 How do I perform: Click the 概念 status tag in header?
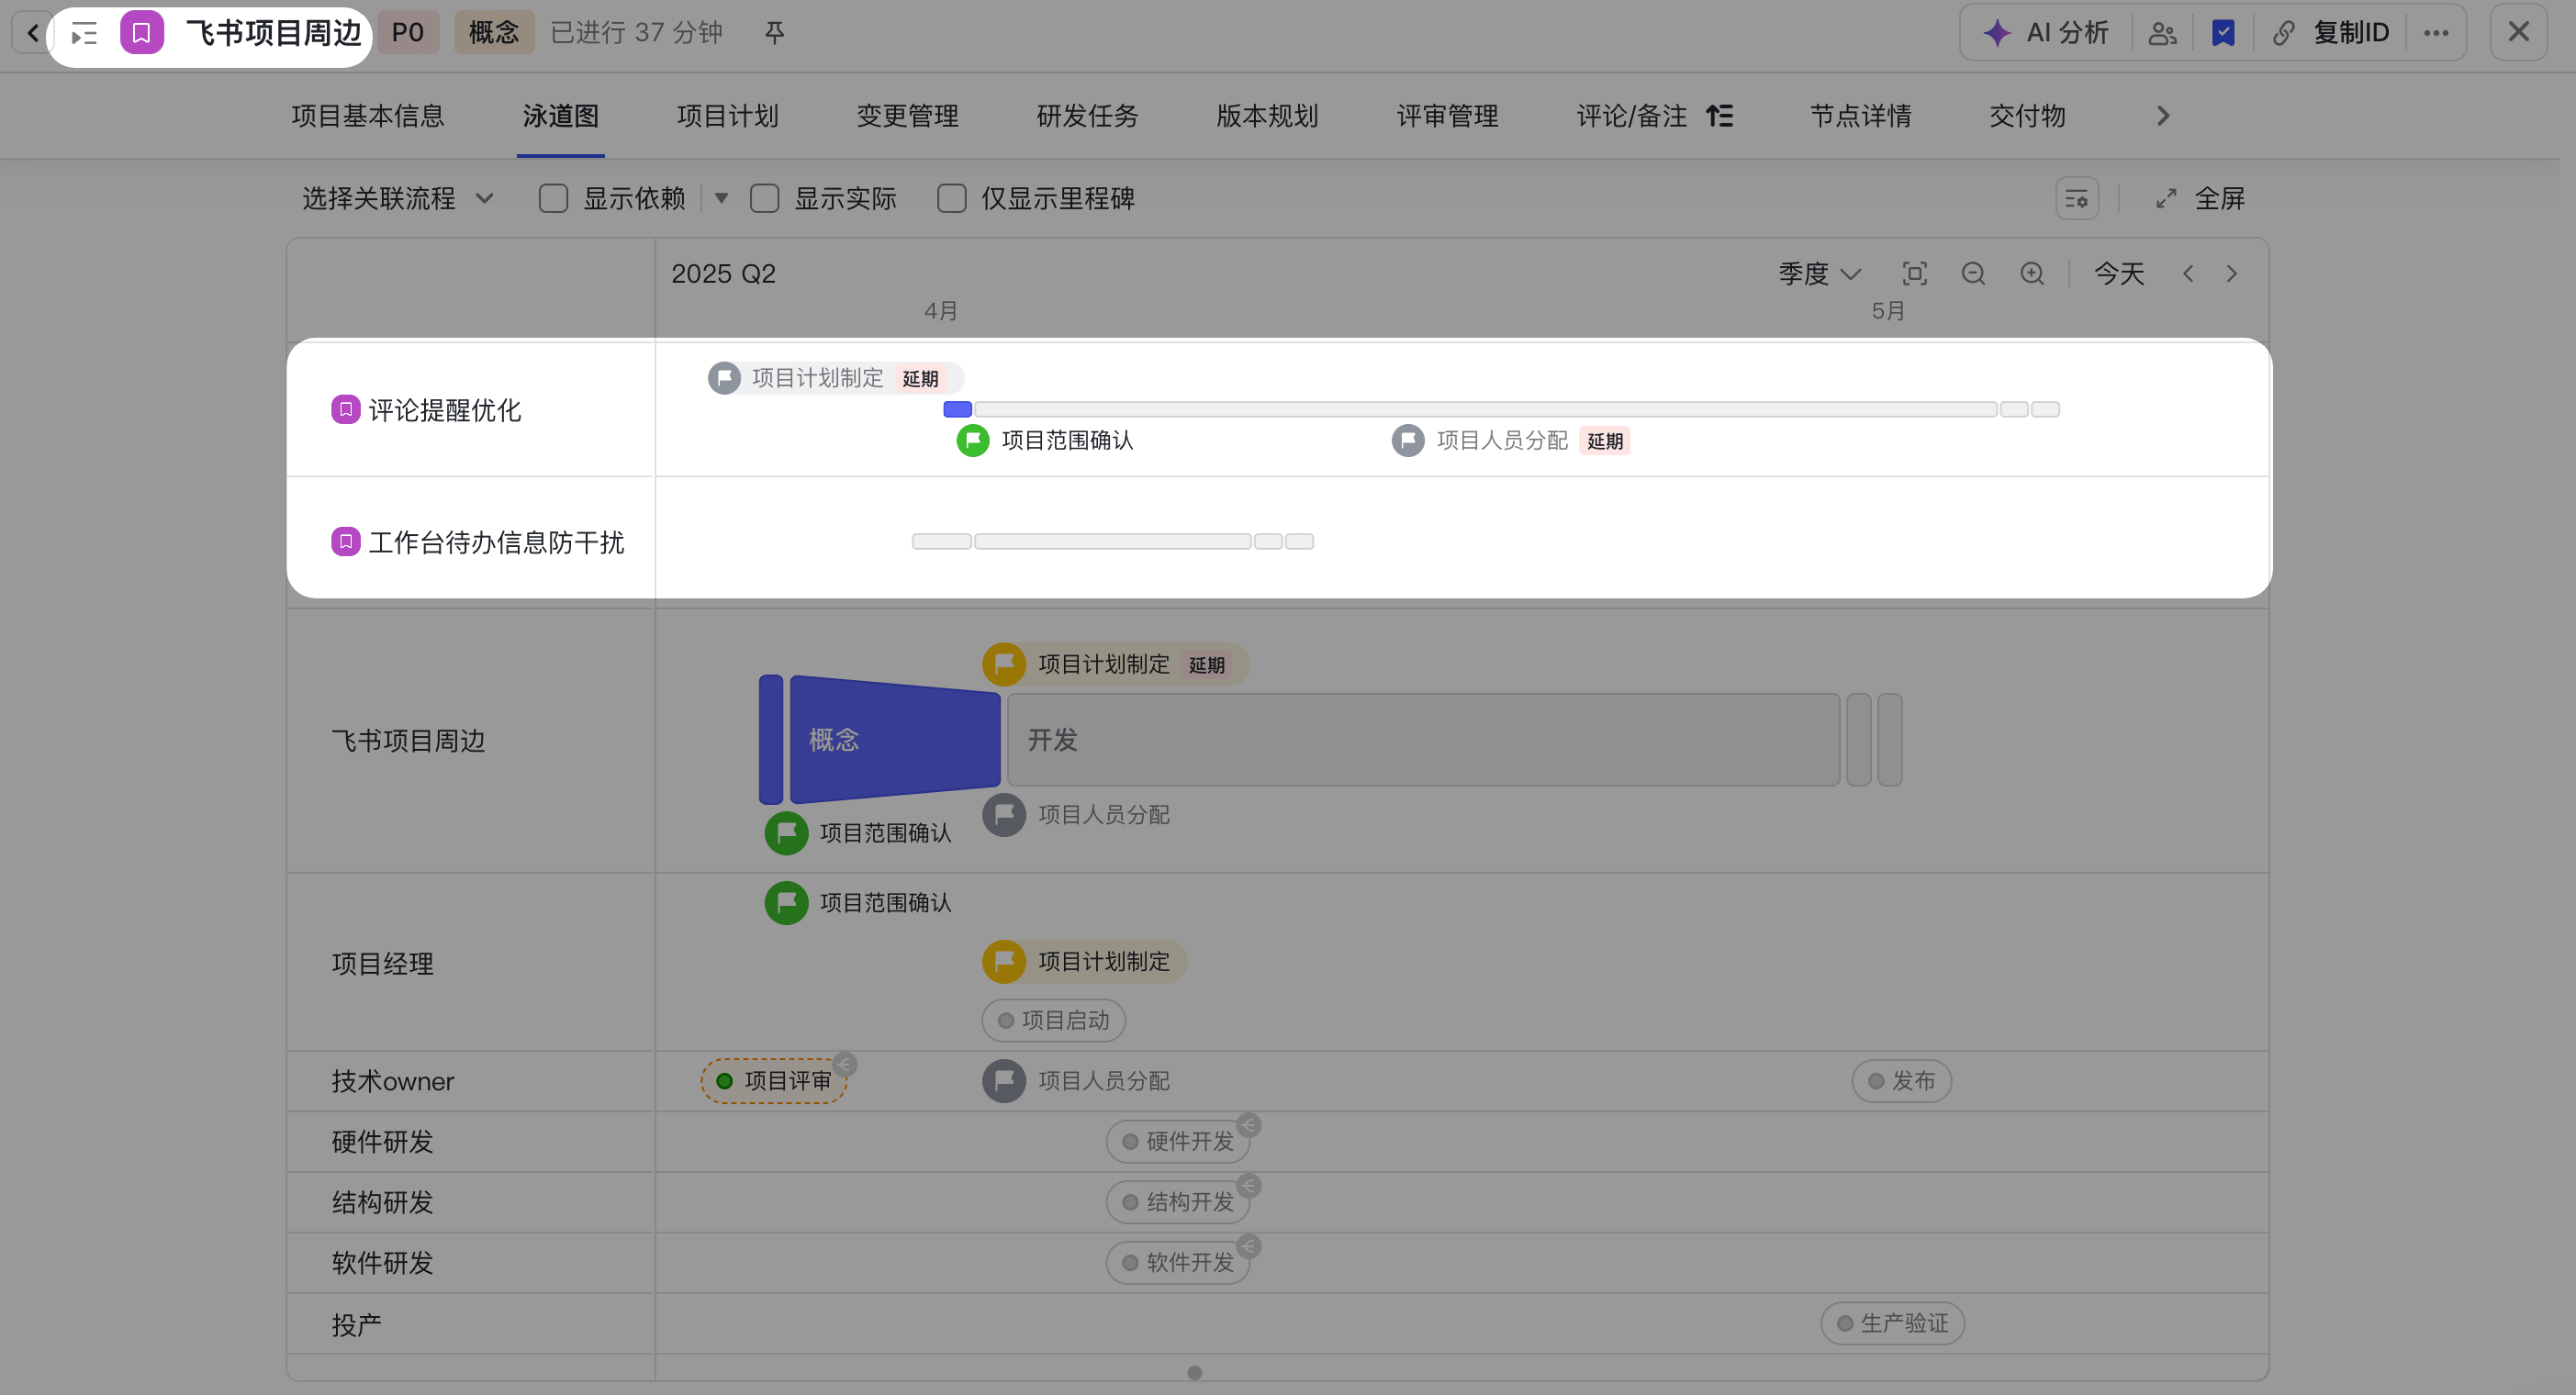pos(494,33)
